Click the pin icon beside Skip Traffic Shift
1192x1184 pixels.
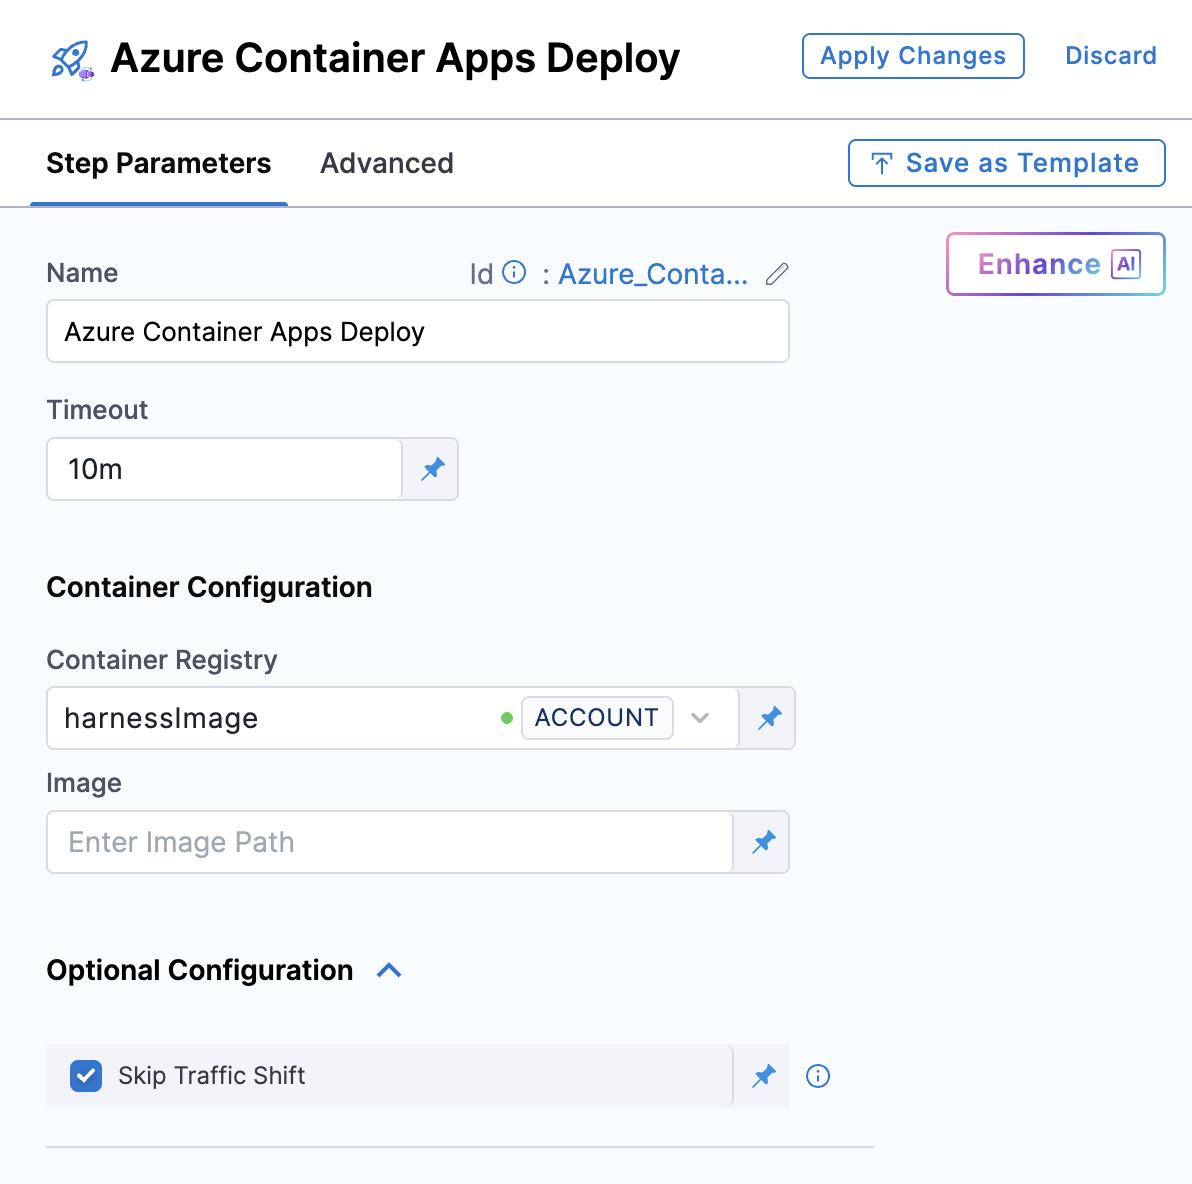(x=763, y=1076)
